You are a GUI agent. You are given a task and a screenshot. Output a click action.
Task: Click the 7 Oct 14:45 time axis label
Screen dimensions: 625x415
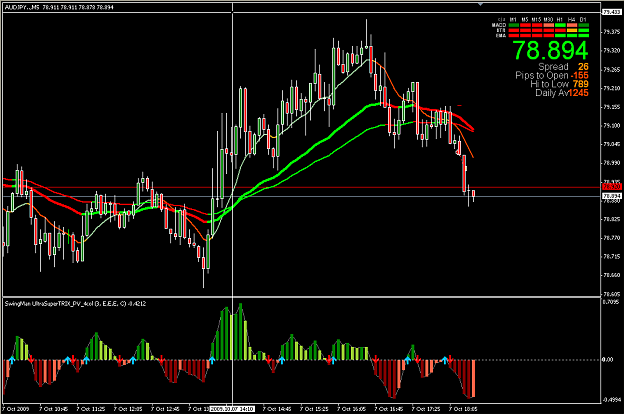[277, 409]
